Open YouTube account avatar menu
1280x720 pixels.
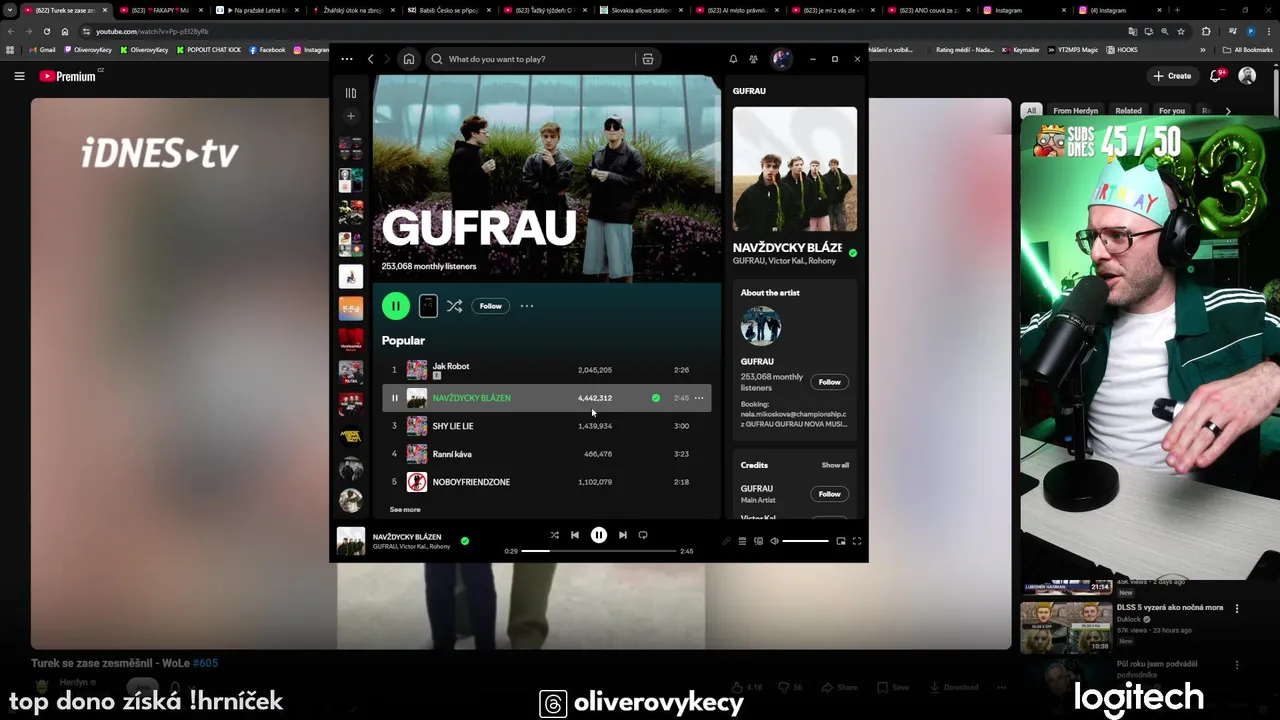point(1247,76)
